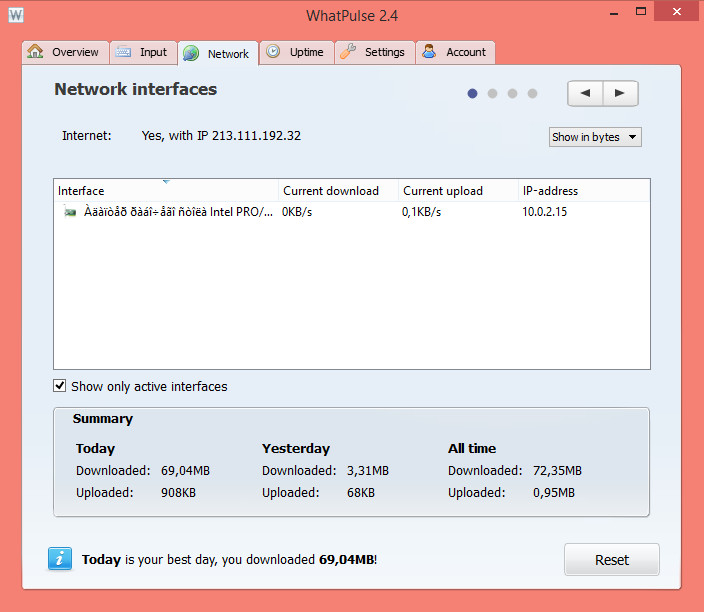Click the internet IP 213.111.192.32 text
Screen dimensions: 704x612
[256, 136]
